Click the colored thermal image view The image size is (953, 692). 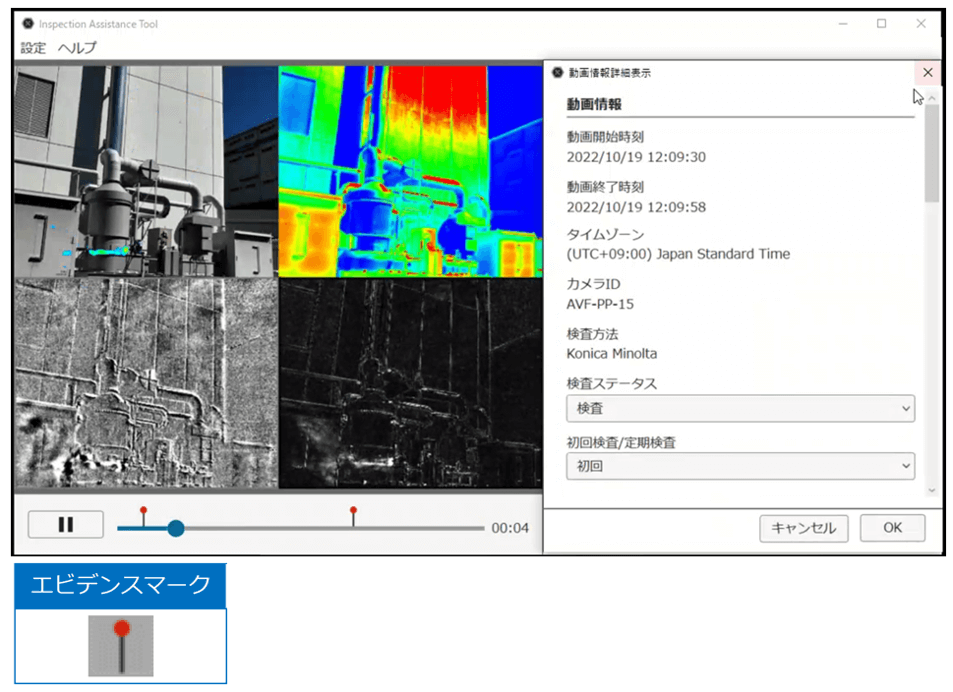coord(410,171)
